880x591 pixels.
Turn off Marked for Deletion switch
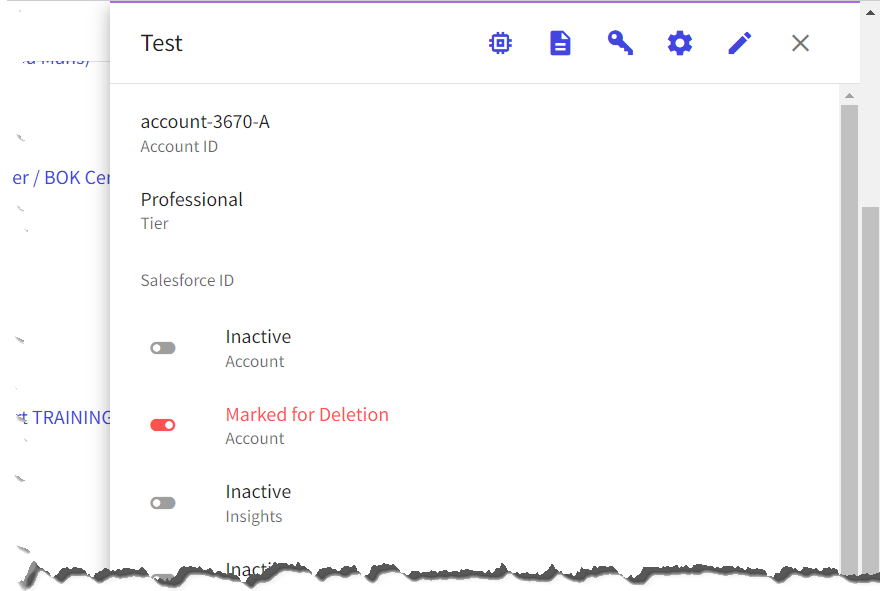163,425
